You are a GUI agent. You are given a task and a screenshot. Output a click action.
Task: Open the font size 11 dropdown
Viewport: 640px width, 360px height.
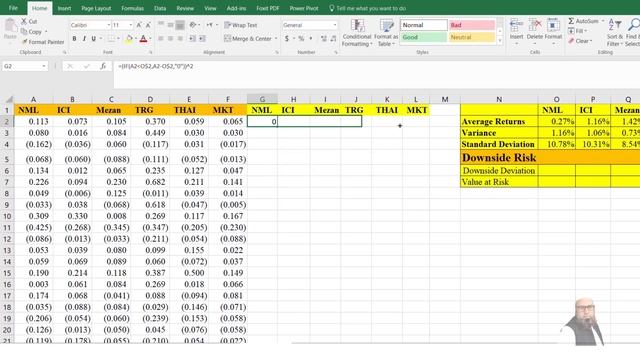pyautogui.click(x=131, y=25)
